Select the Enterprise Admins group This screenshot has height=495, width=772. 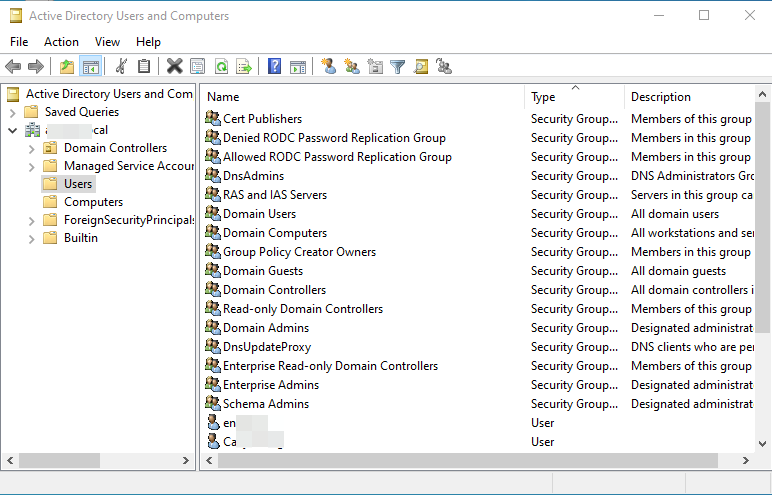271,385
